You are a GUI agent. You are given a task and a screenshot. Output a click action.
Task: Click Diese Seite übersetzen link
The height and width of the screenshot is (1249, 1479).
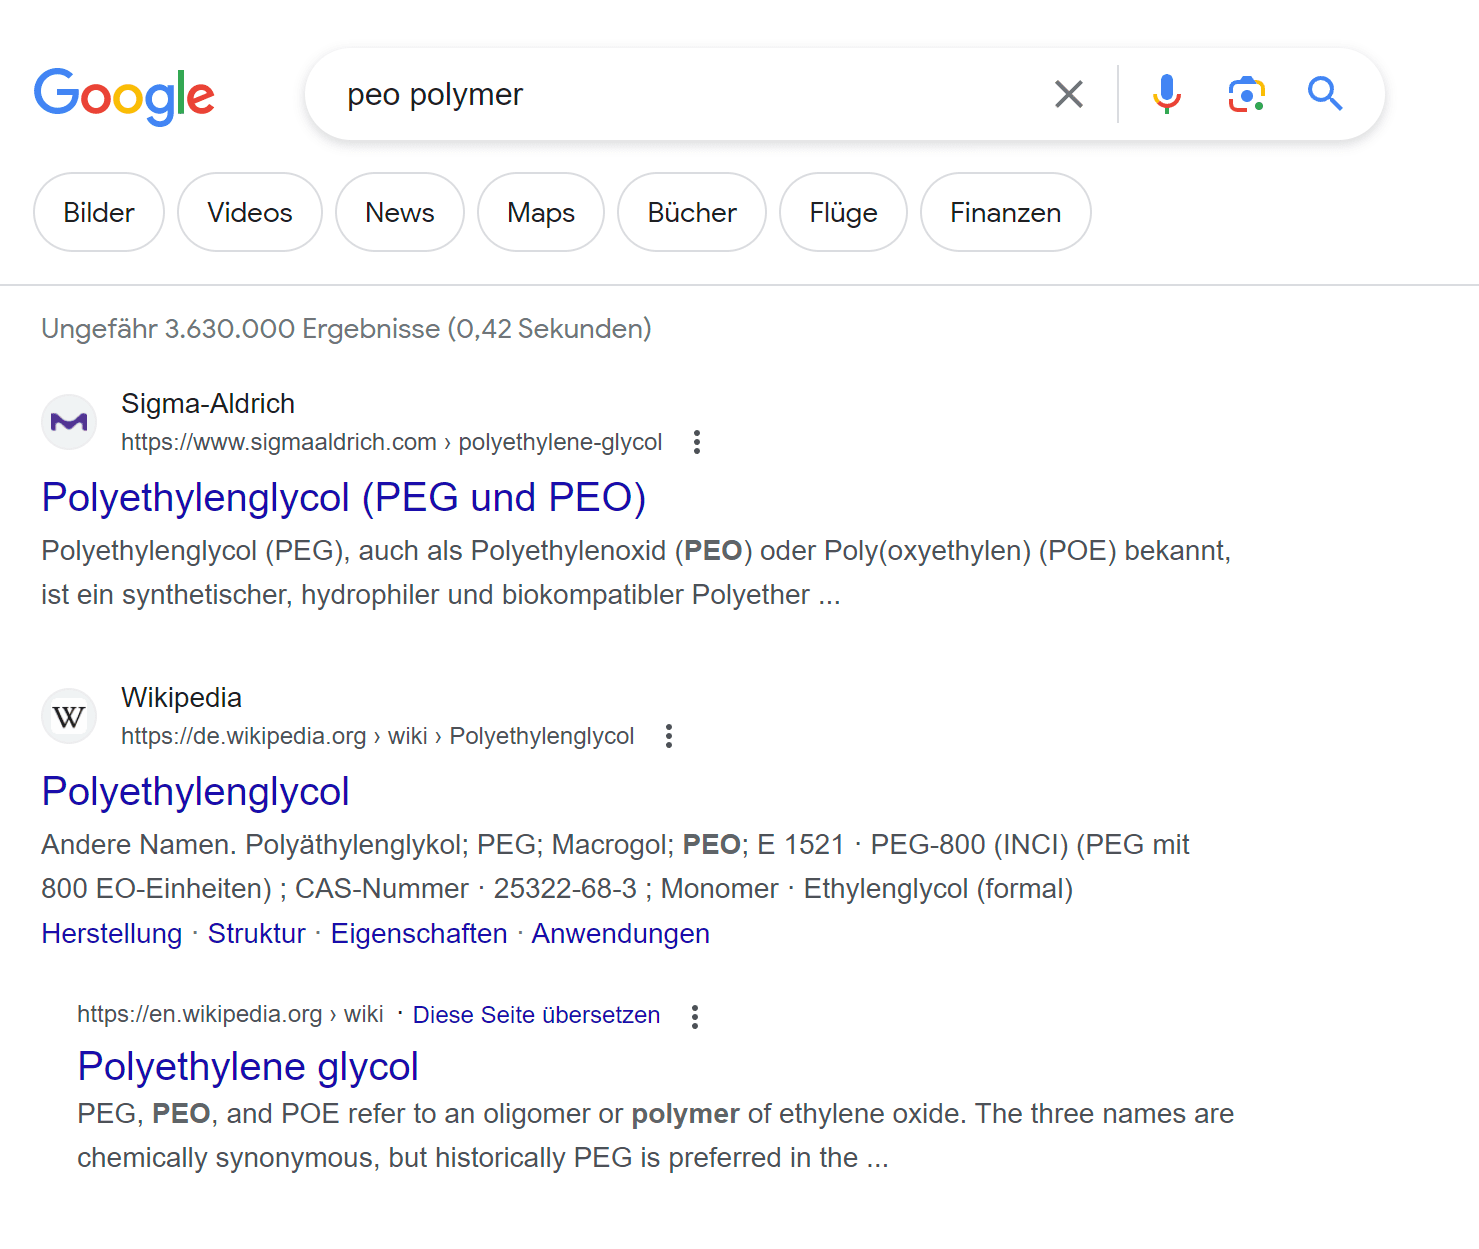tap(536, 1015)
